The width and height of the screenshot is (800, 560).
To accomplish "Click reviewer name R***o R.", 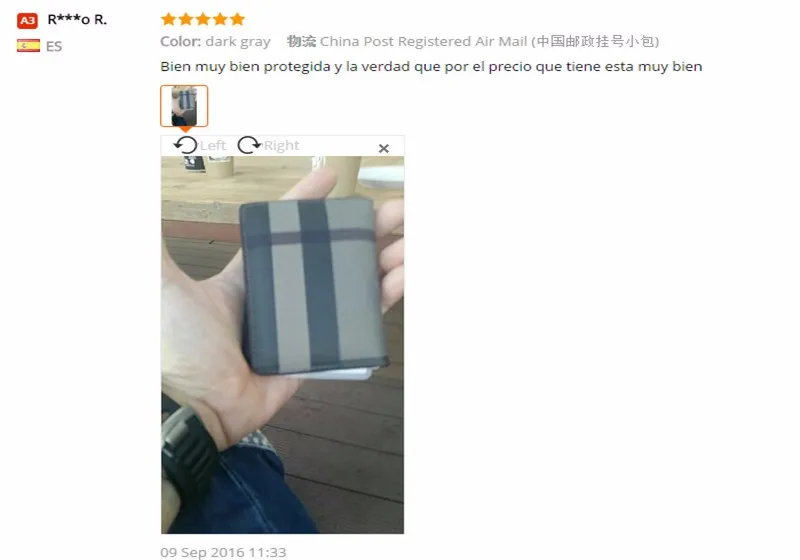I will point(77,20).
